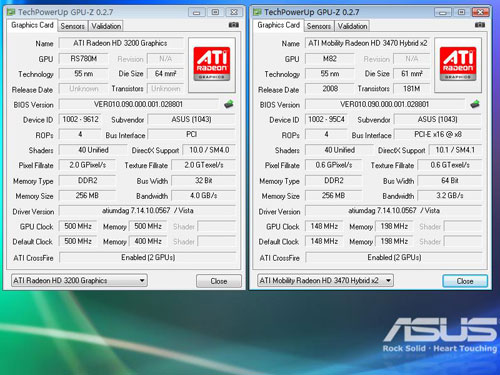Open the Validation tab in left window
The image size is (500, 375).
click(x=106, y=26)
